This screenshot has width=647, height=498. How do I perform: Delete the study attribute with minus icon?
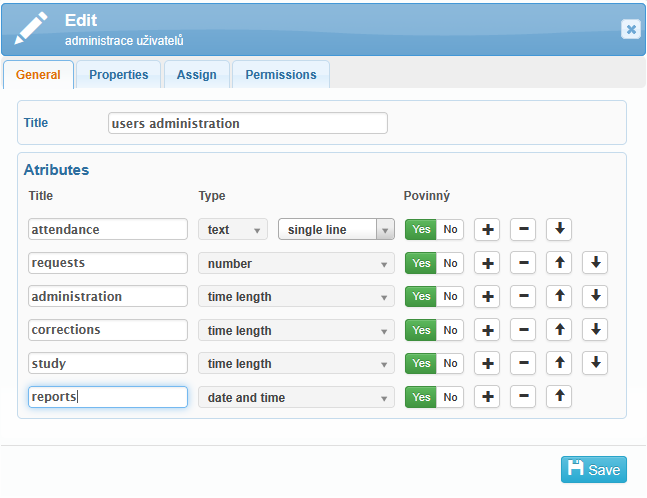pos(523,363)
